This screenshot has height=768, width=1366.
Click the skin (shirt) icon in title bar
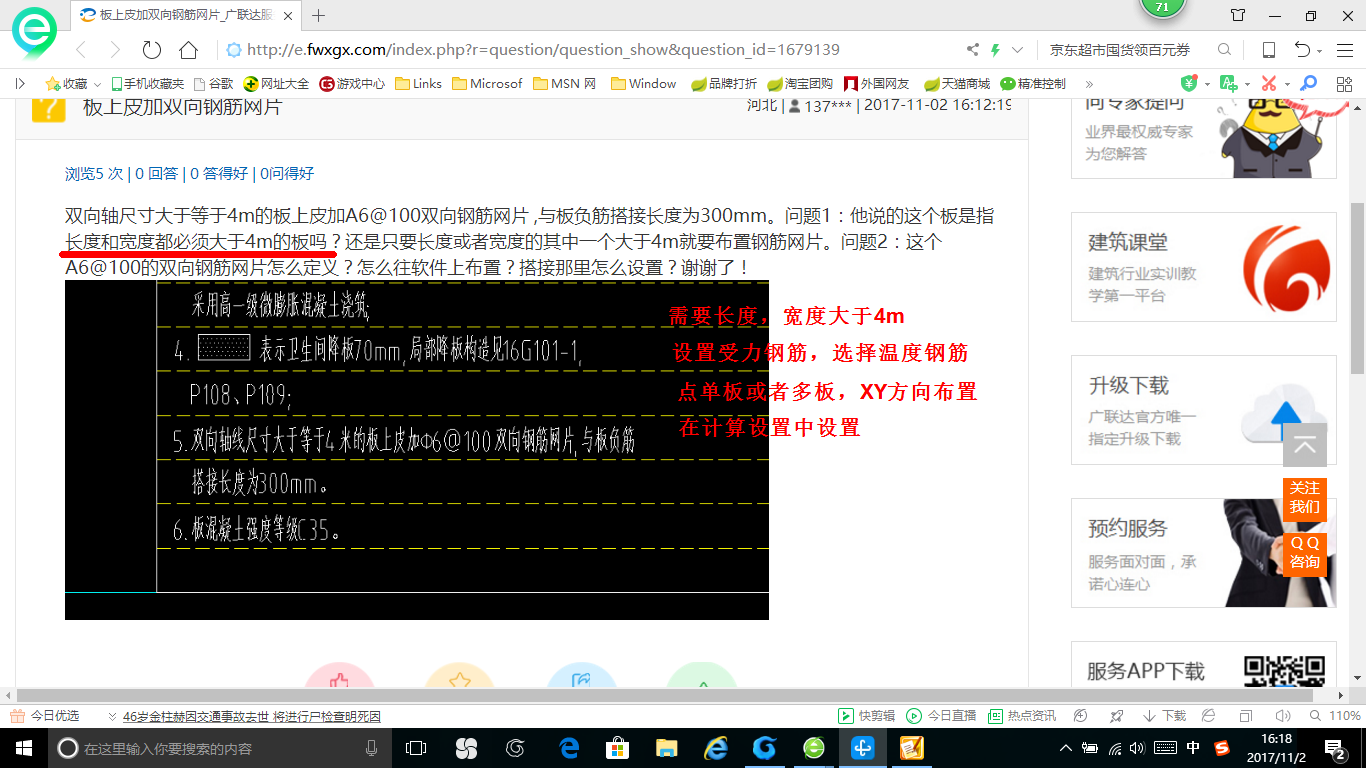click(1238, 15)
